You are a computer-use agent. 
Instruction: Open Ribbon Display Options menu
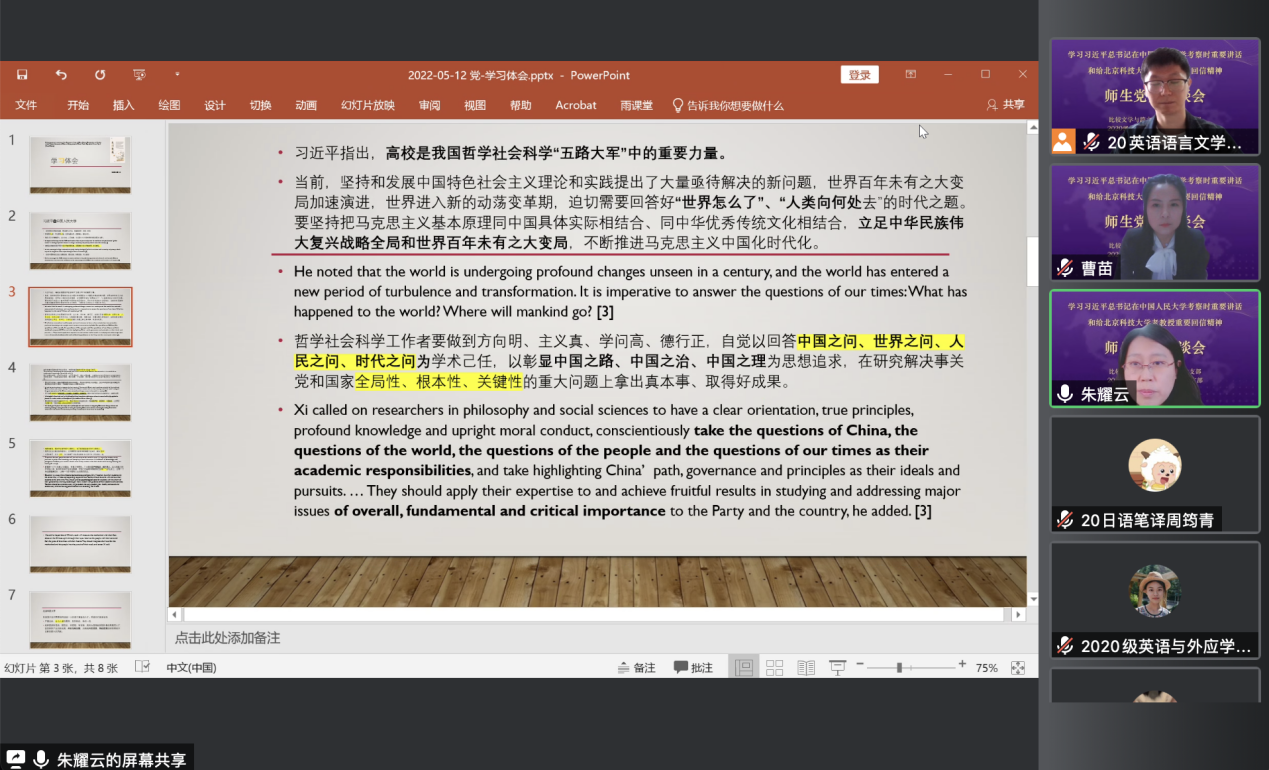pos(910,75)
